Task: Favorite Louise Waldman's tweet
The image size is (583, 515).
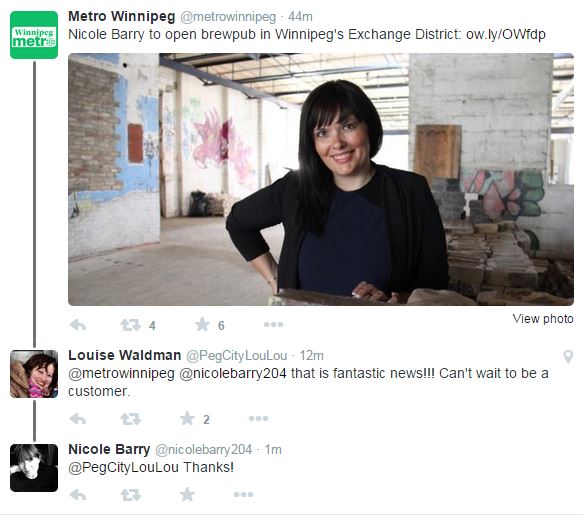Action: 187,419
